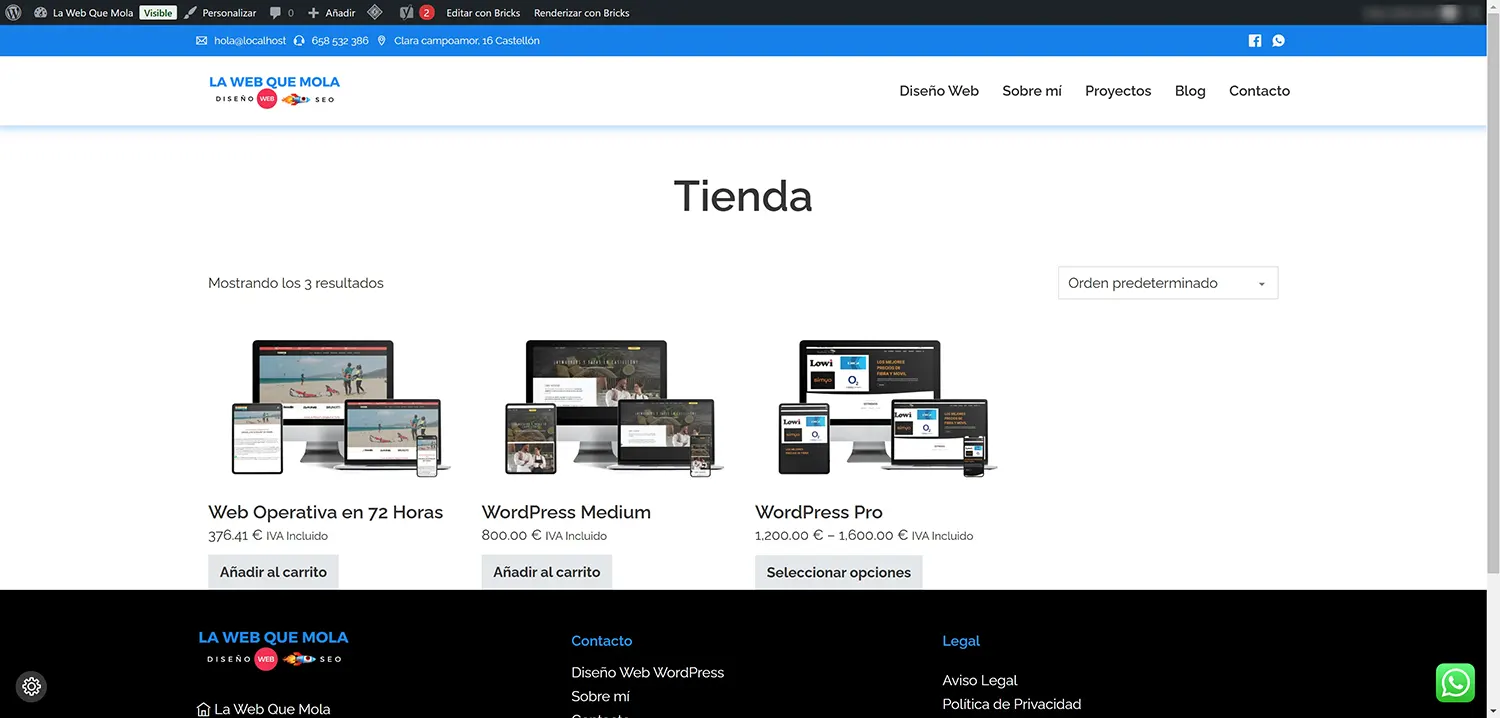Click price 376.41 €
Image resolution: width=1500 pixels, height=718 pixels.
tap(235, 535)
